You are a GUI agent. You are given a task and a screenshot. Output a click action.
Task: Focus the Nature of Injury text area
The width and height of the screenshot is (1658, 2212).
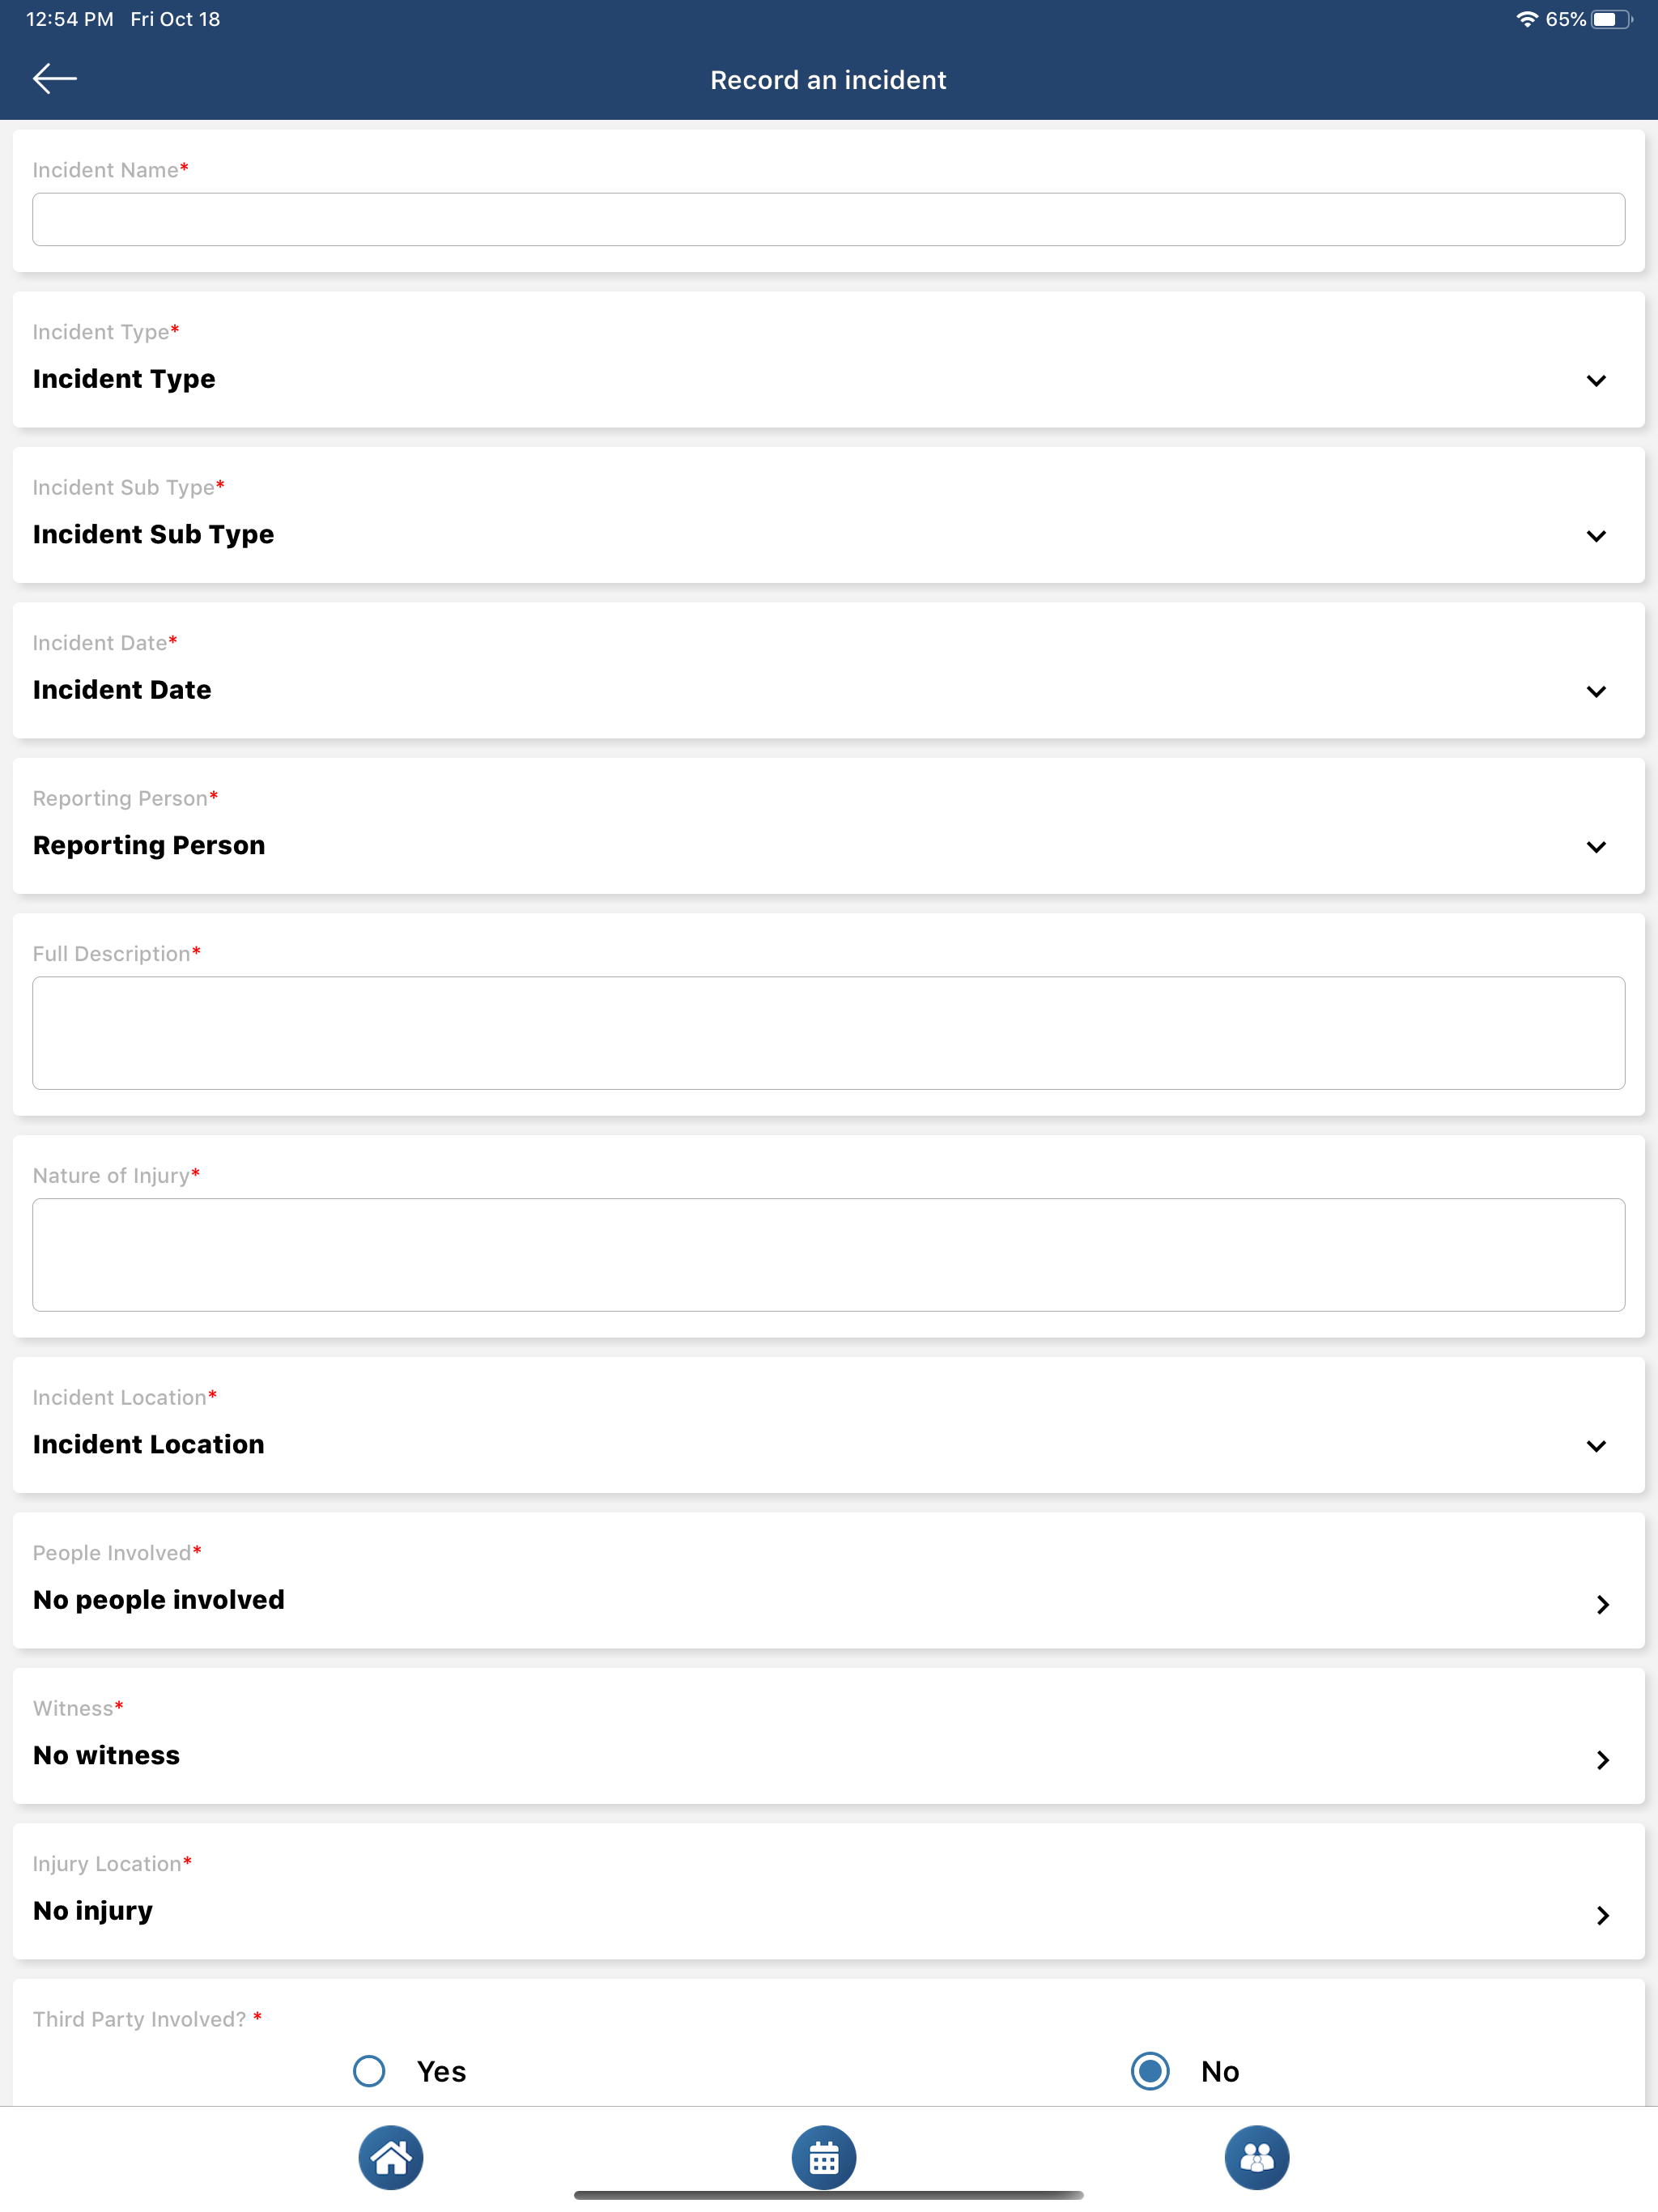pos(828,1255)
